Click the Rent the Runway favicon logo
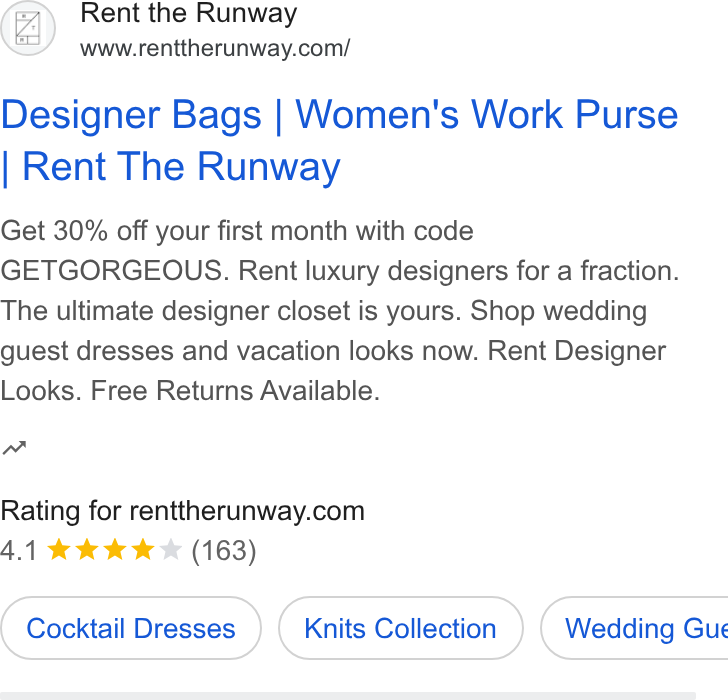Image resolution: width=728 pixels, height=700 pixels. coord(28,28)
